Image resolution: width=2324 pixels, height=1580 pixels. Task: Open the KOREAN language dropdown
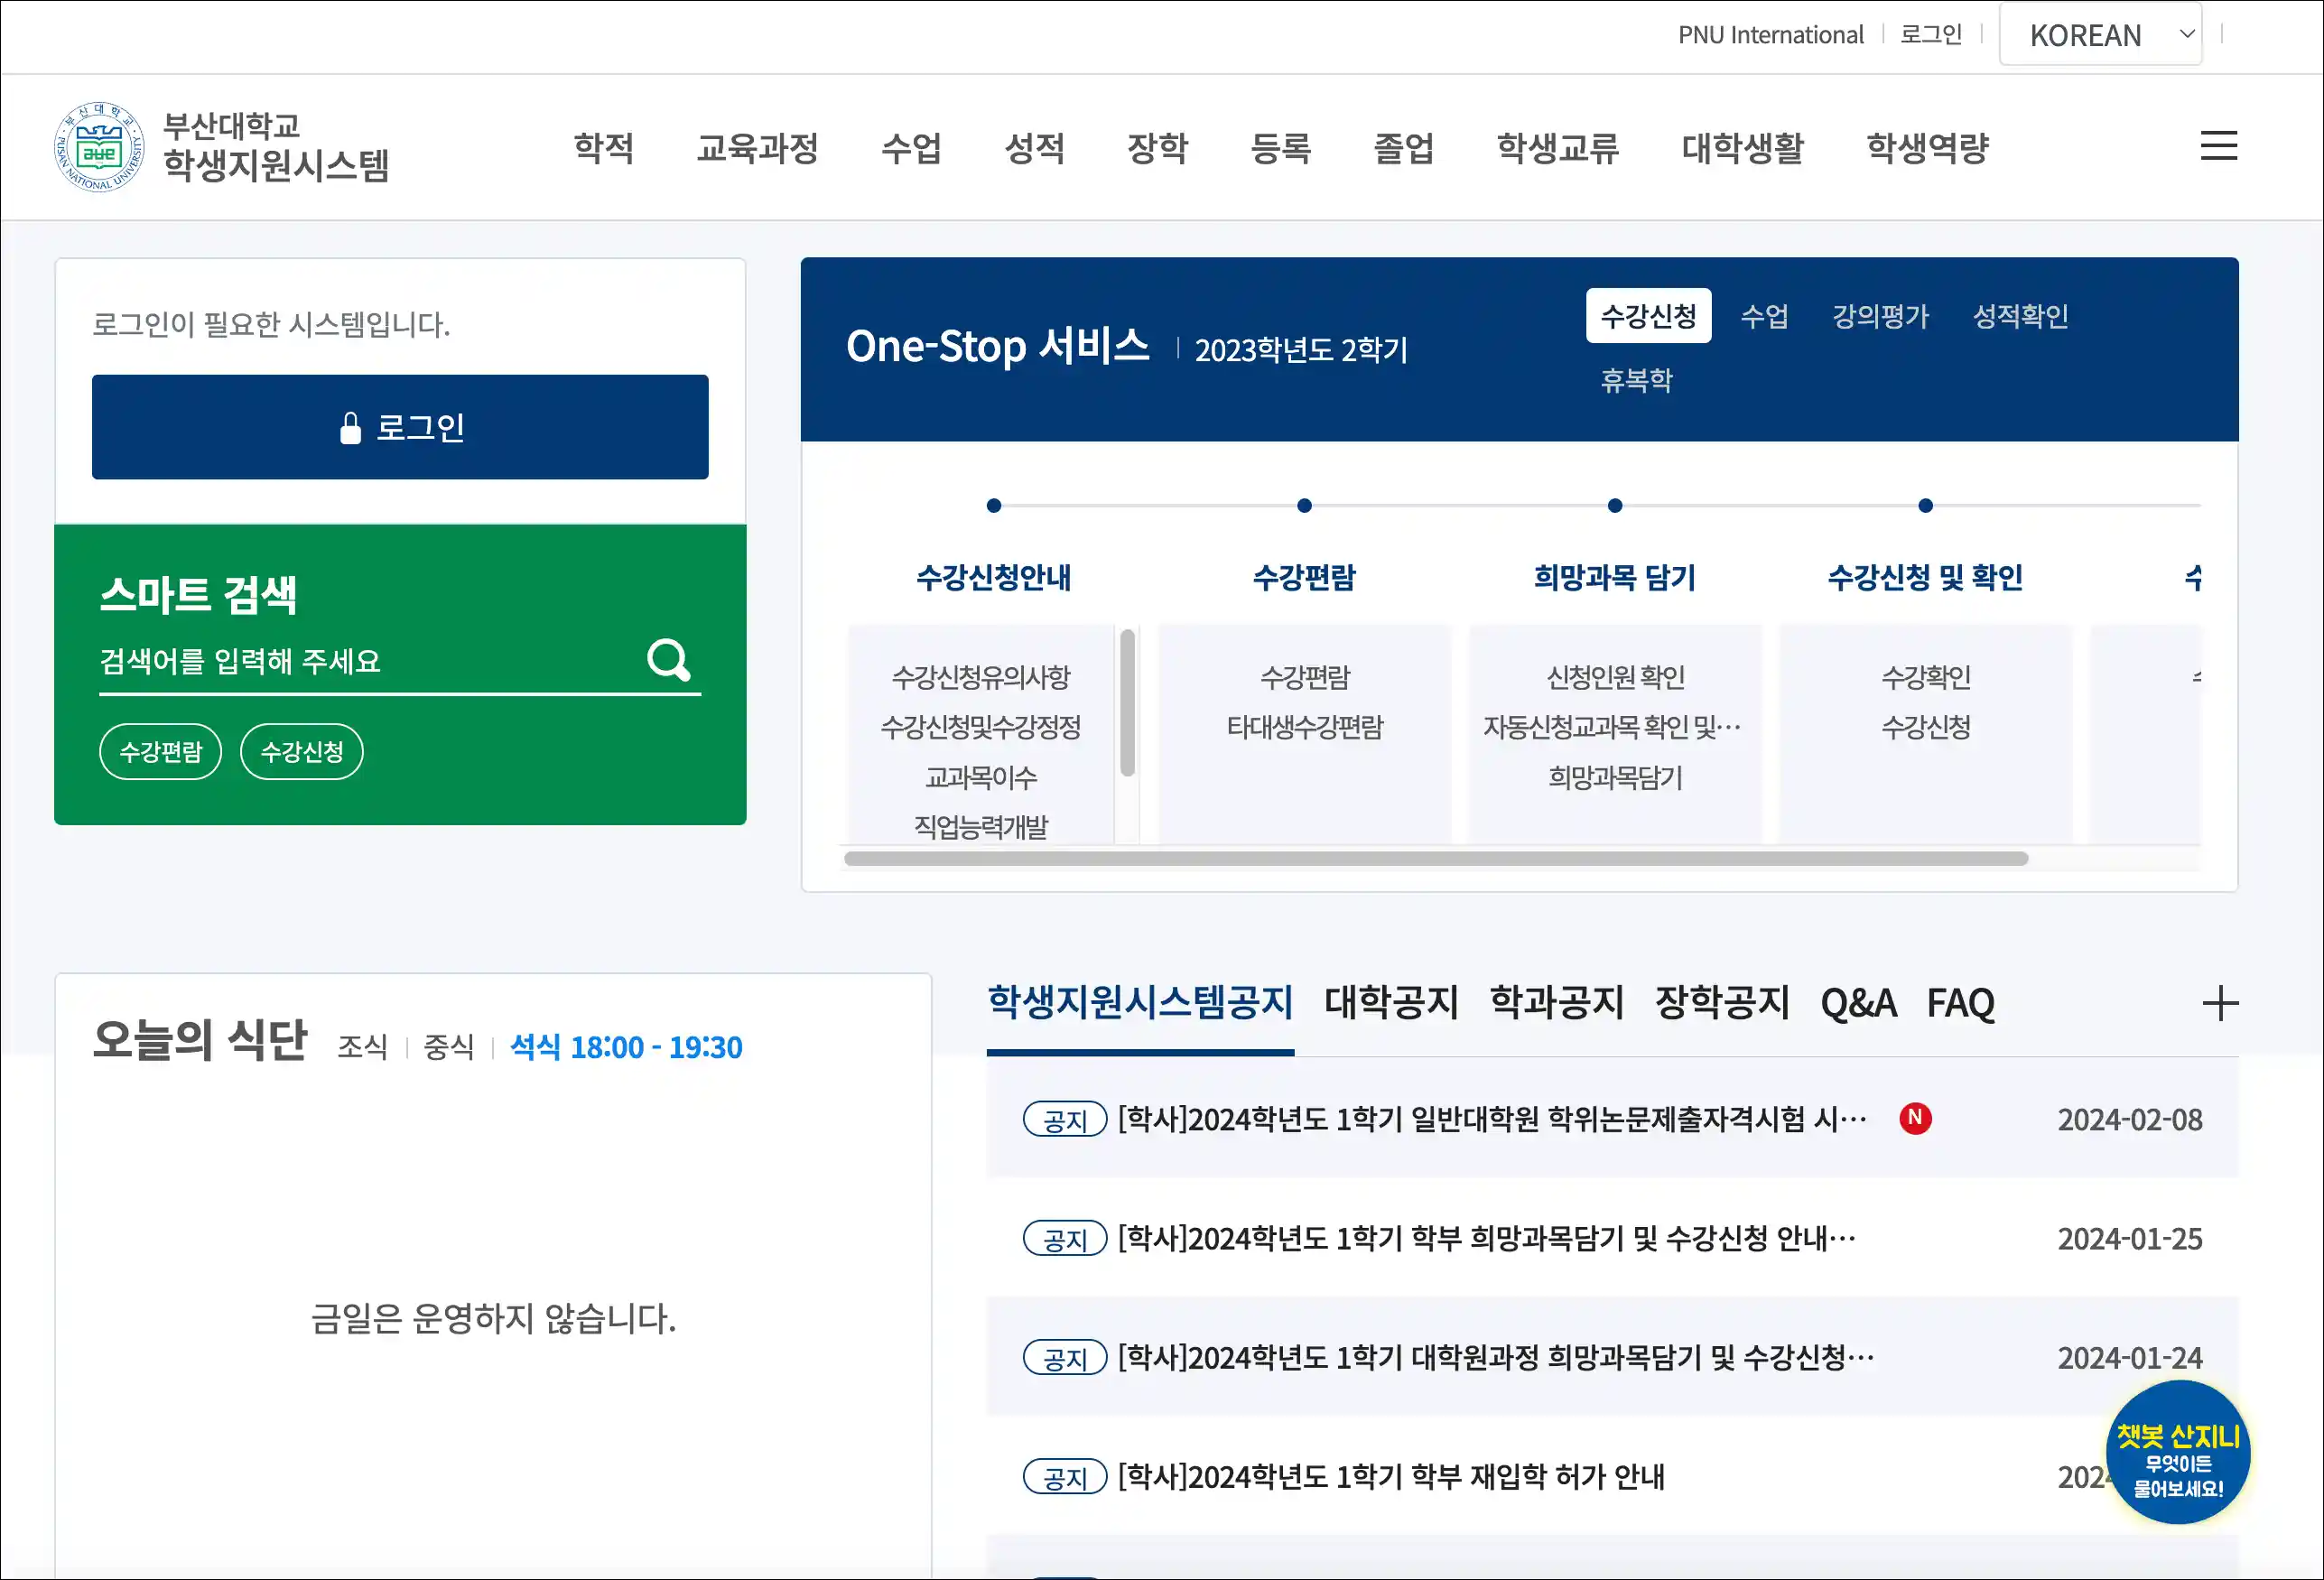(2100, 35)
